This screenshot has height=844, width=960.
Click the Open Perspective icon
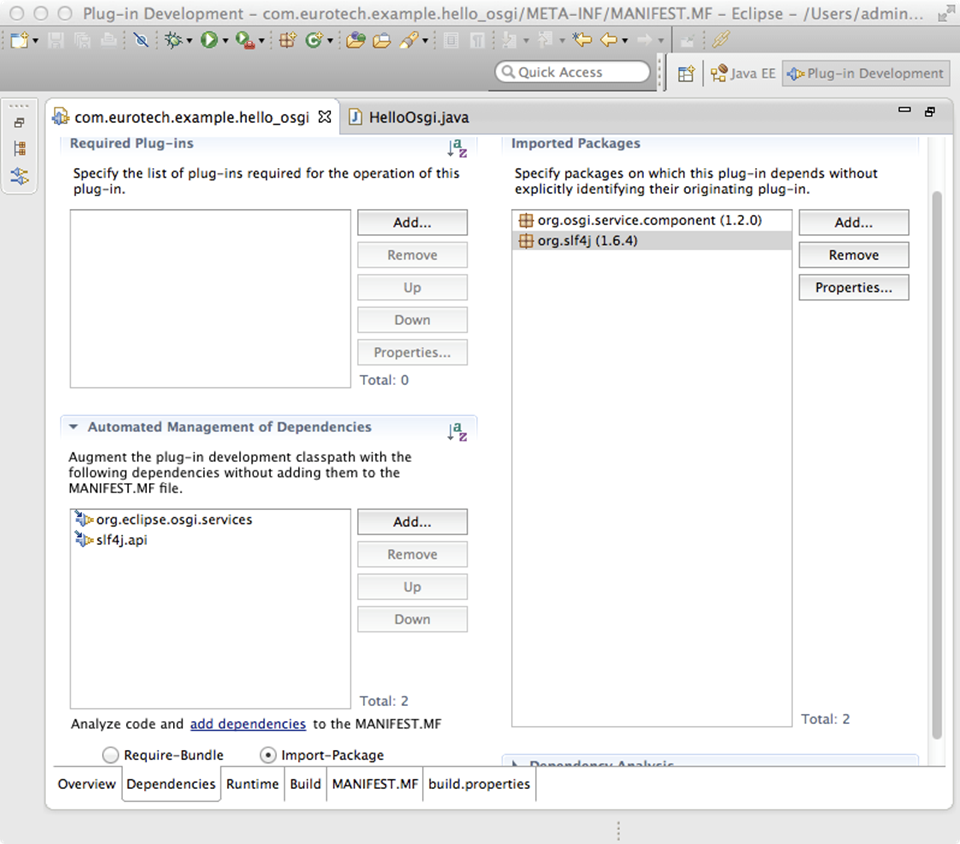[x=686, y=73]
